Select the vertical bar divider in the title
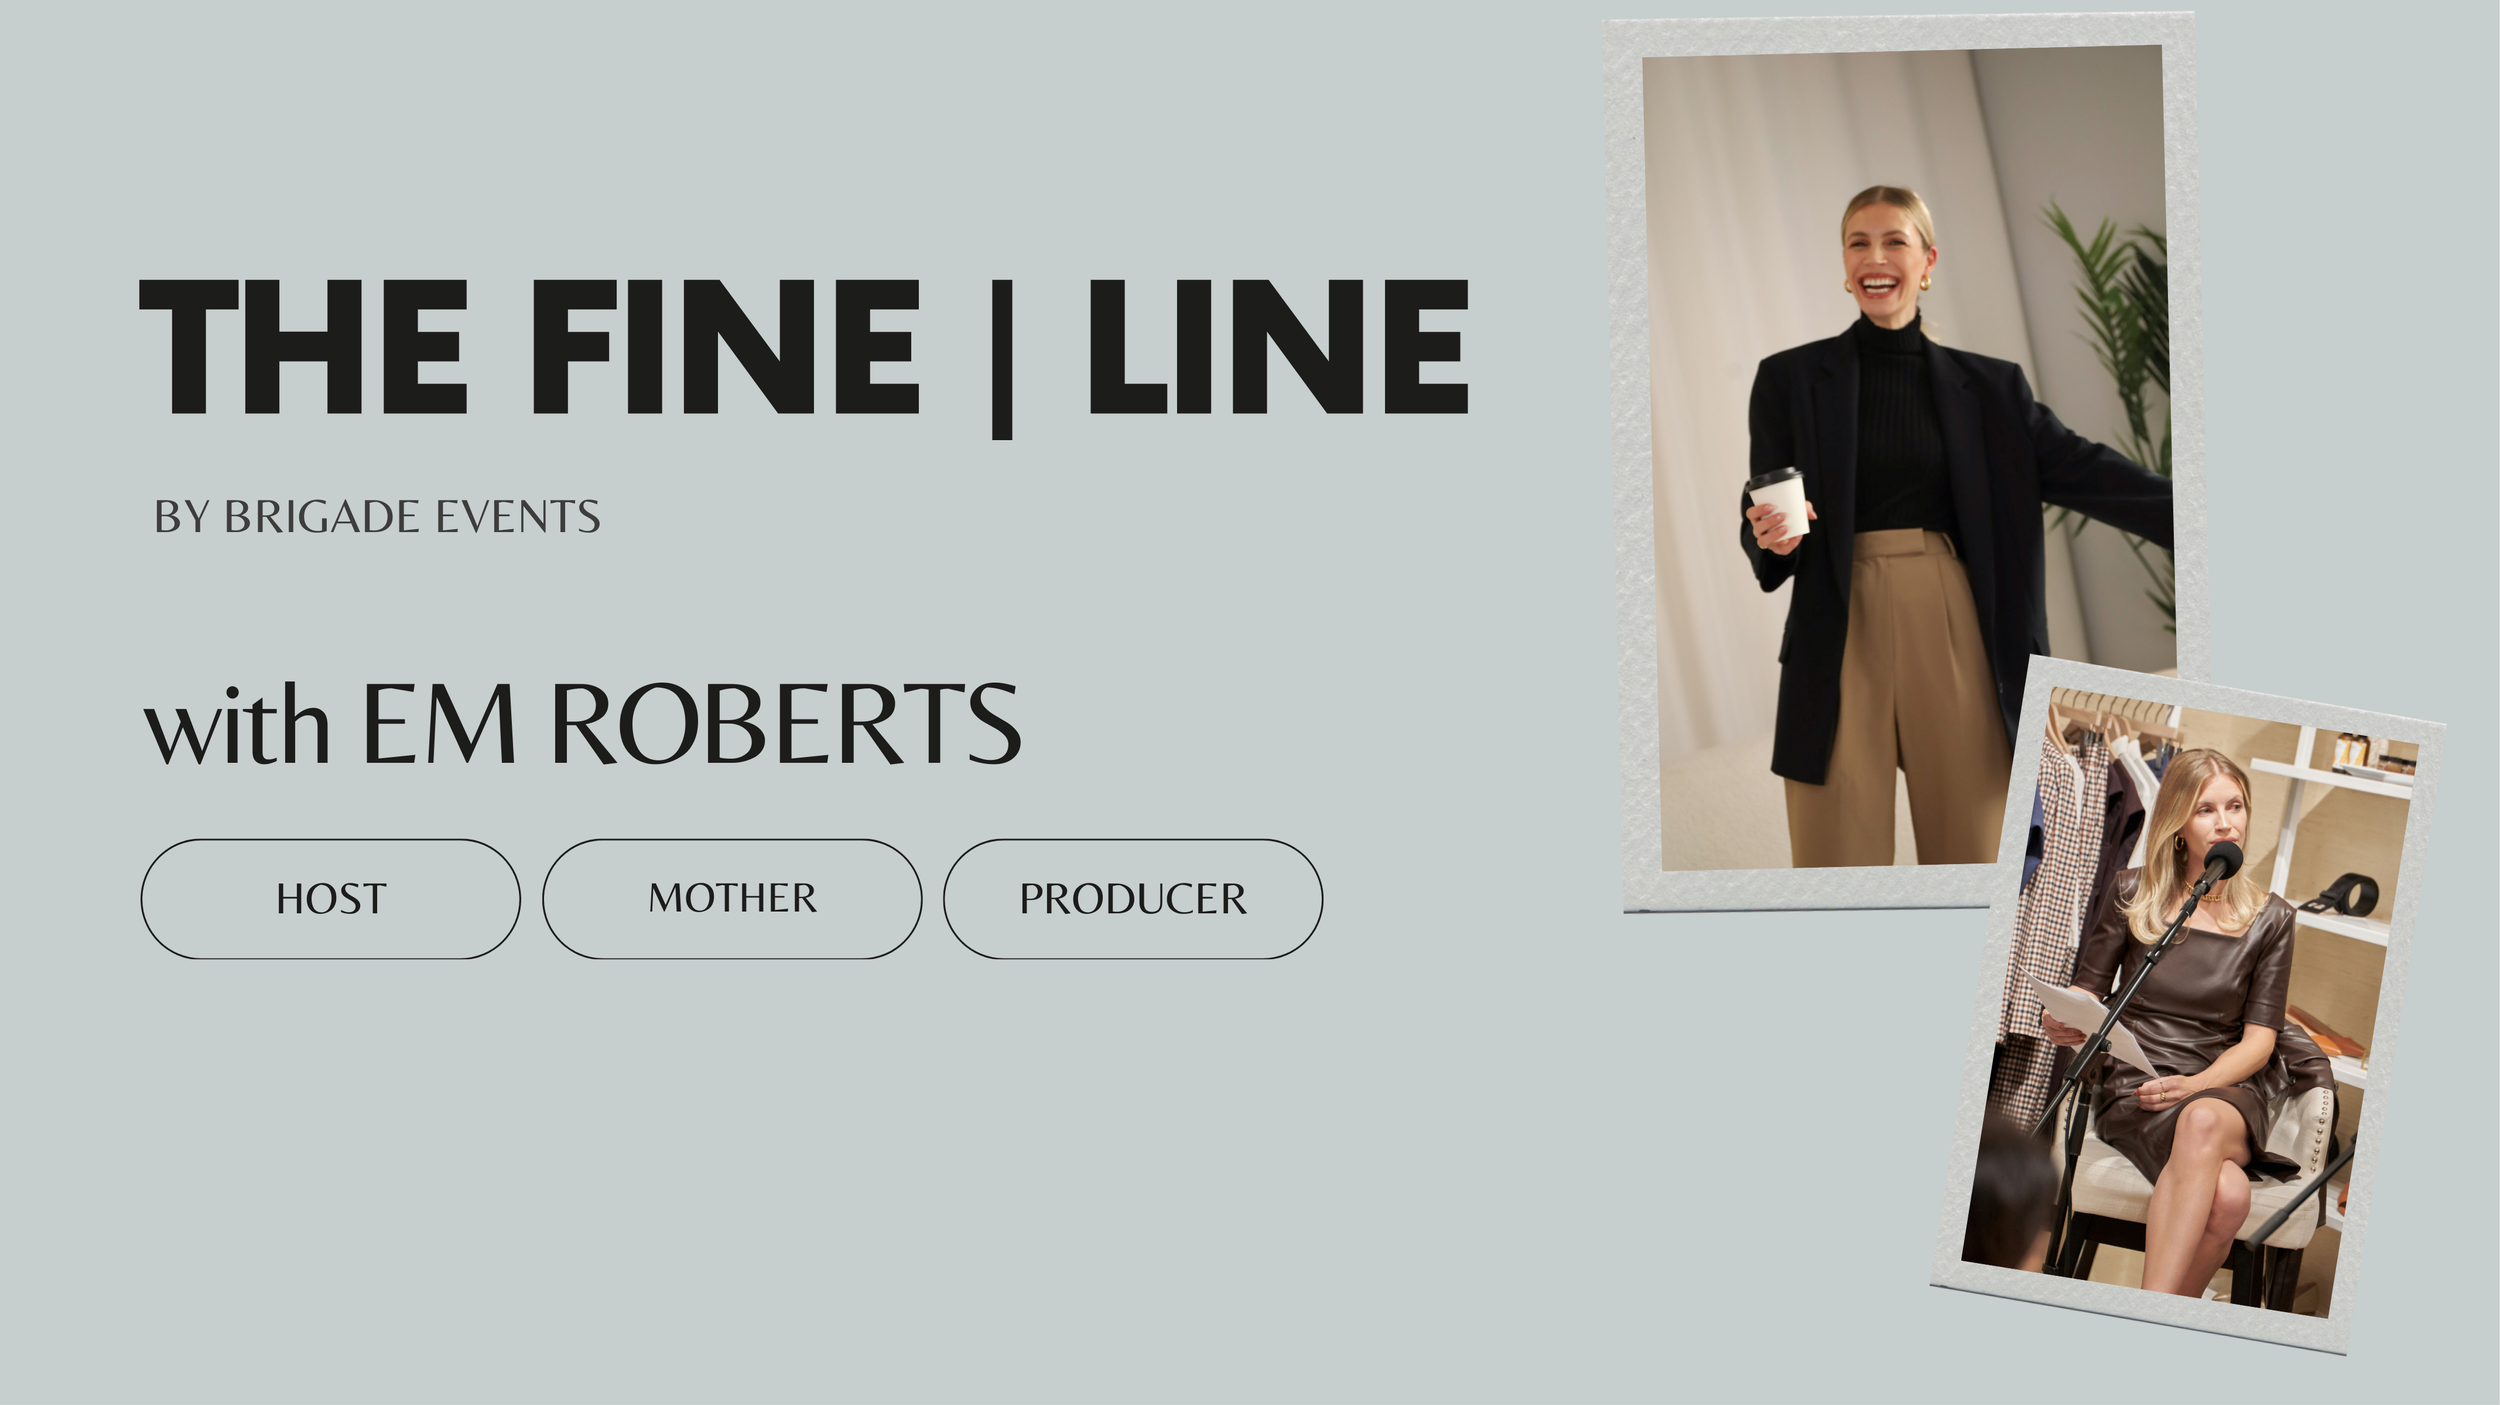2500x1405 pixels. [1002, 360]
